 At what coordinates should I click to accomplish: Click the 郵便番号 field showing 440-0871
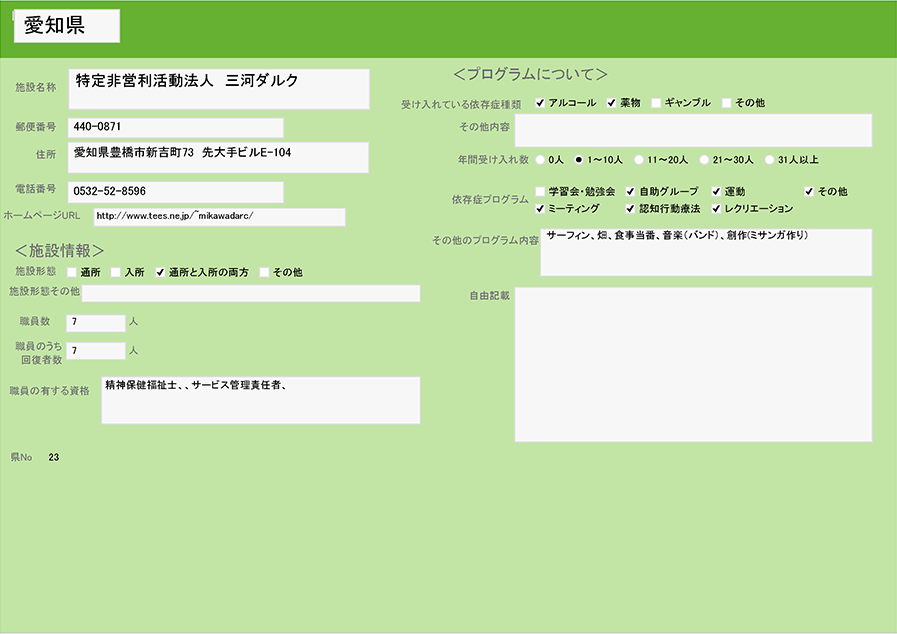pyautogui.click(x=175, y=128)
